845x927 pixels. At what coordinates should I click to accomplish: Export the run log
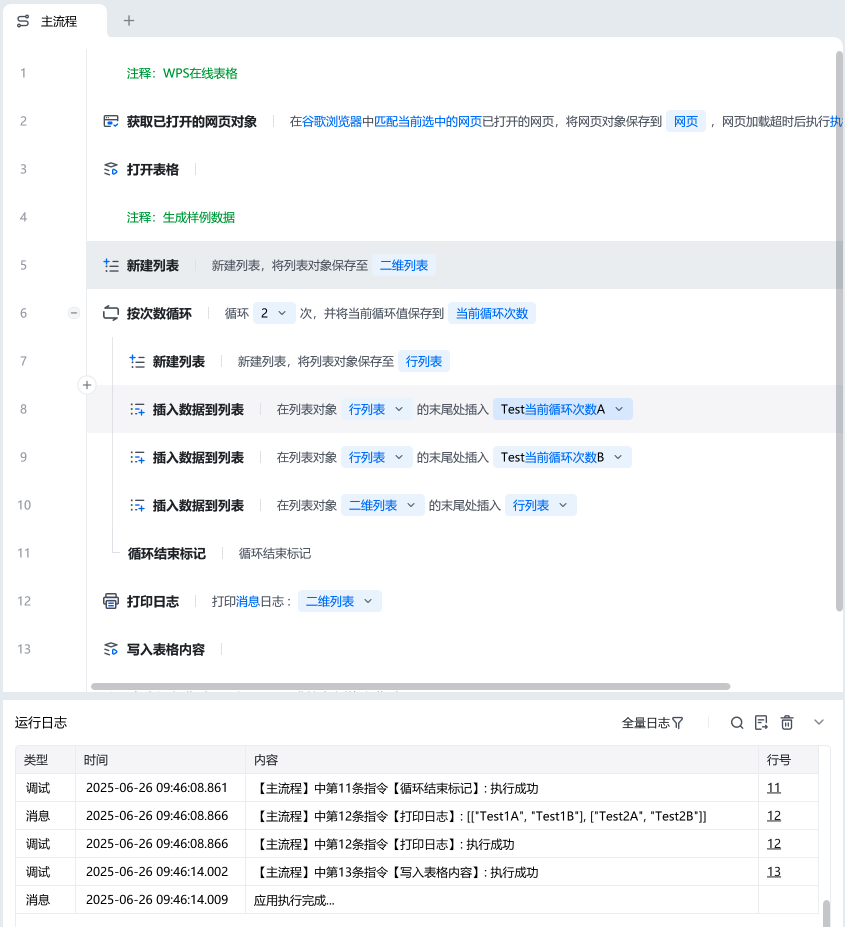pos(762,722)
